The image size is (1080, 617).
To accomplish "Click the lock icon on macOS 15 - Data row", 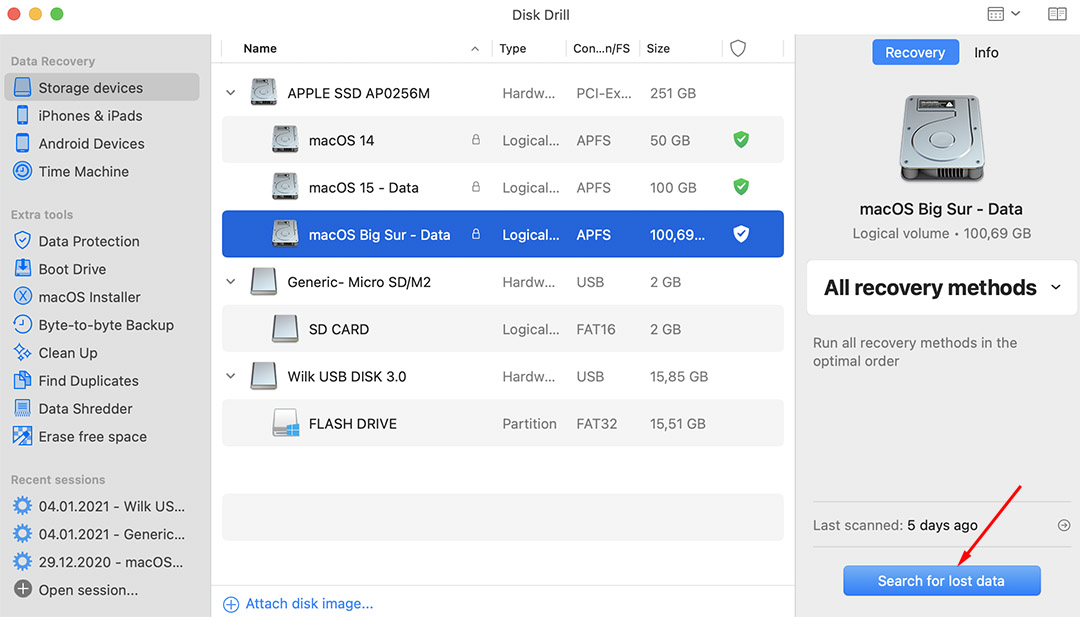I will coord(475,187).
